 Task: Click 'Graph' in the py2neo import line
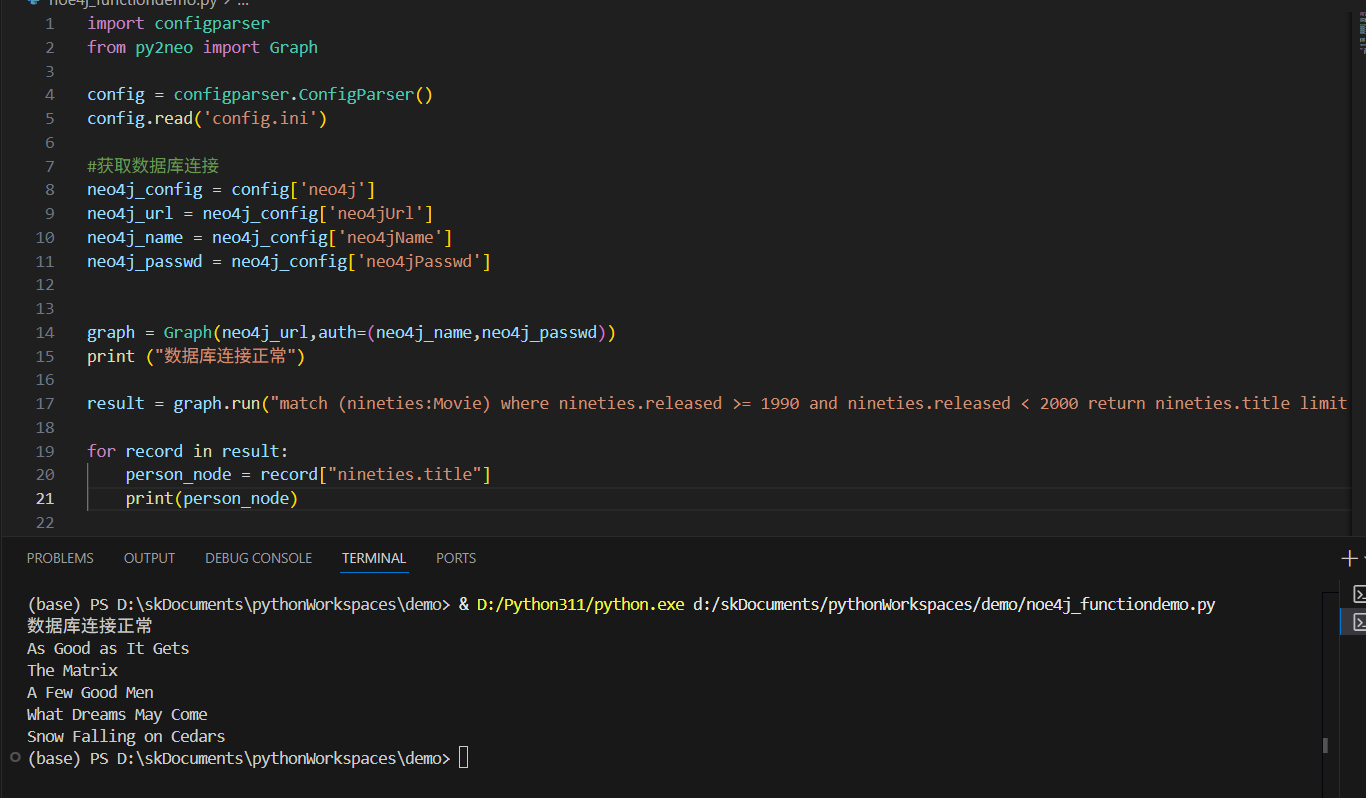(294, 47)
